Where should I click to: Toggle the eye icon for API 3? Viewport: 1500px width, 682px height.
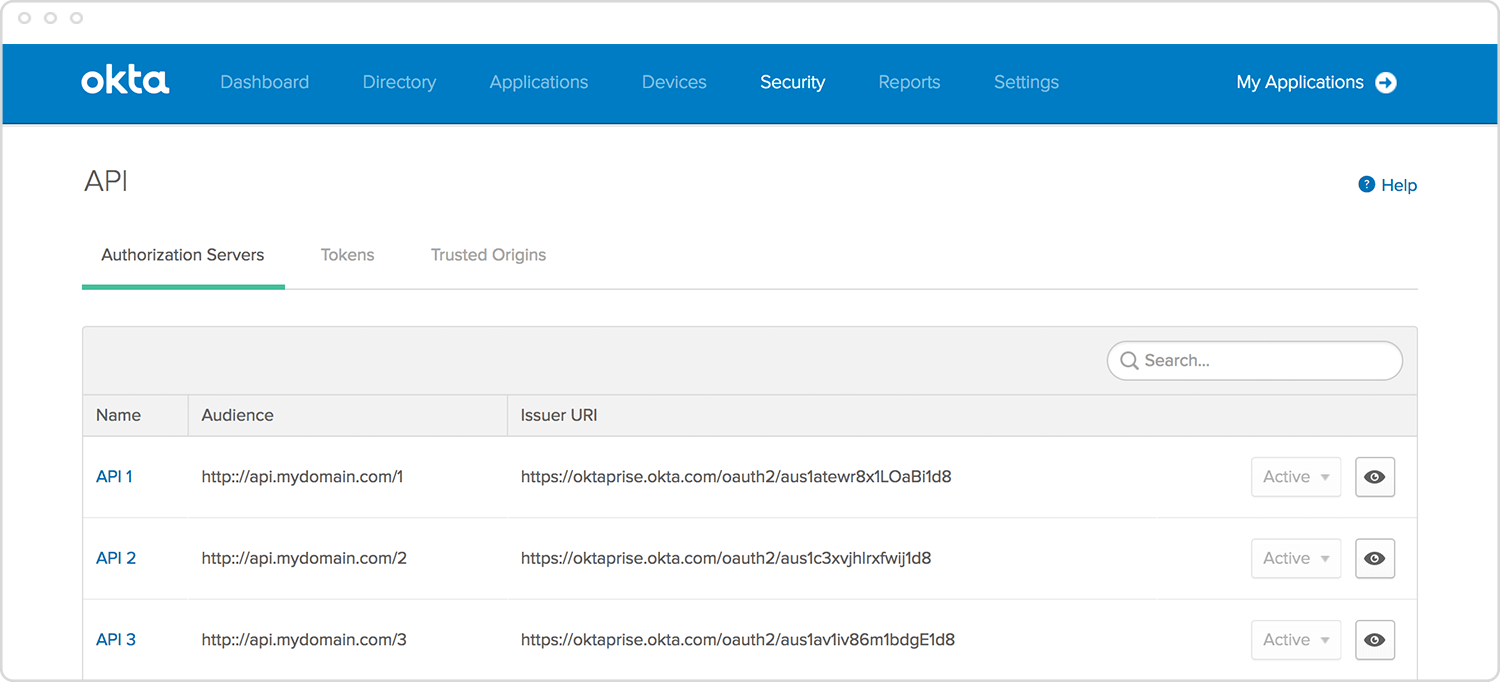[1374, 640]
